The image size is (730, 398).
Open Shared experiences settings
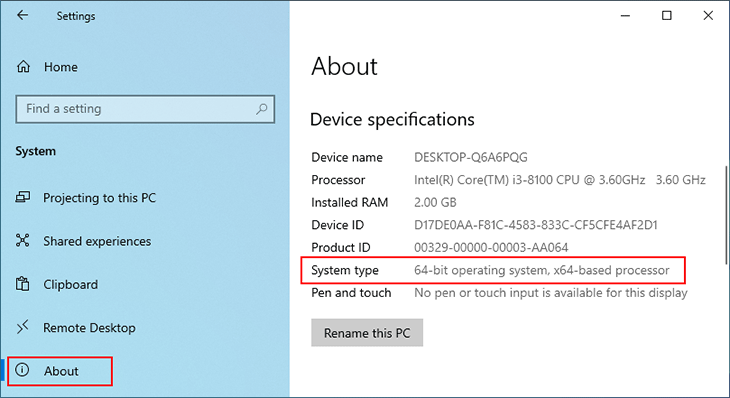[97, 241]
